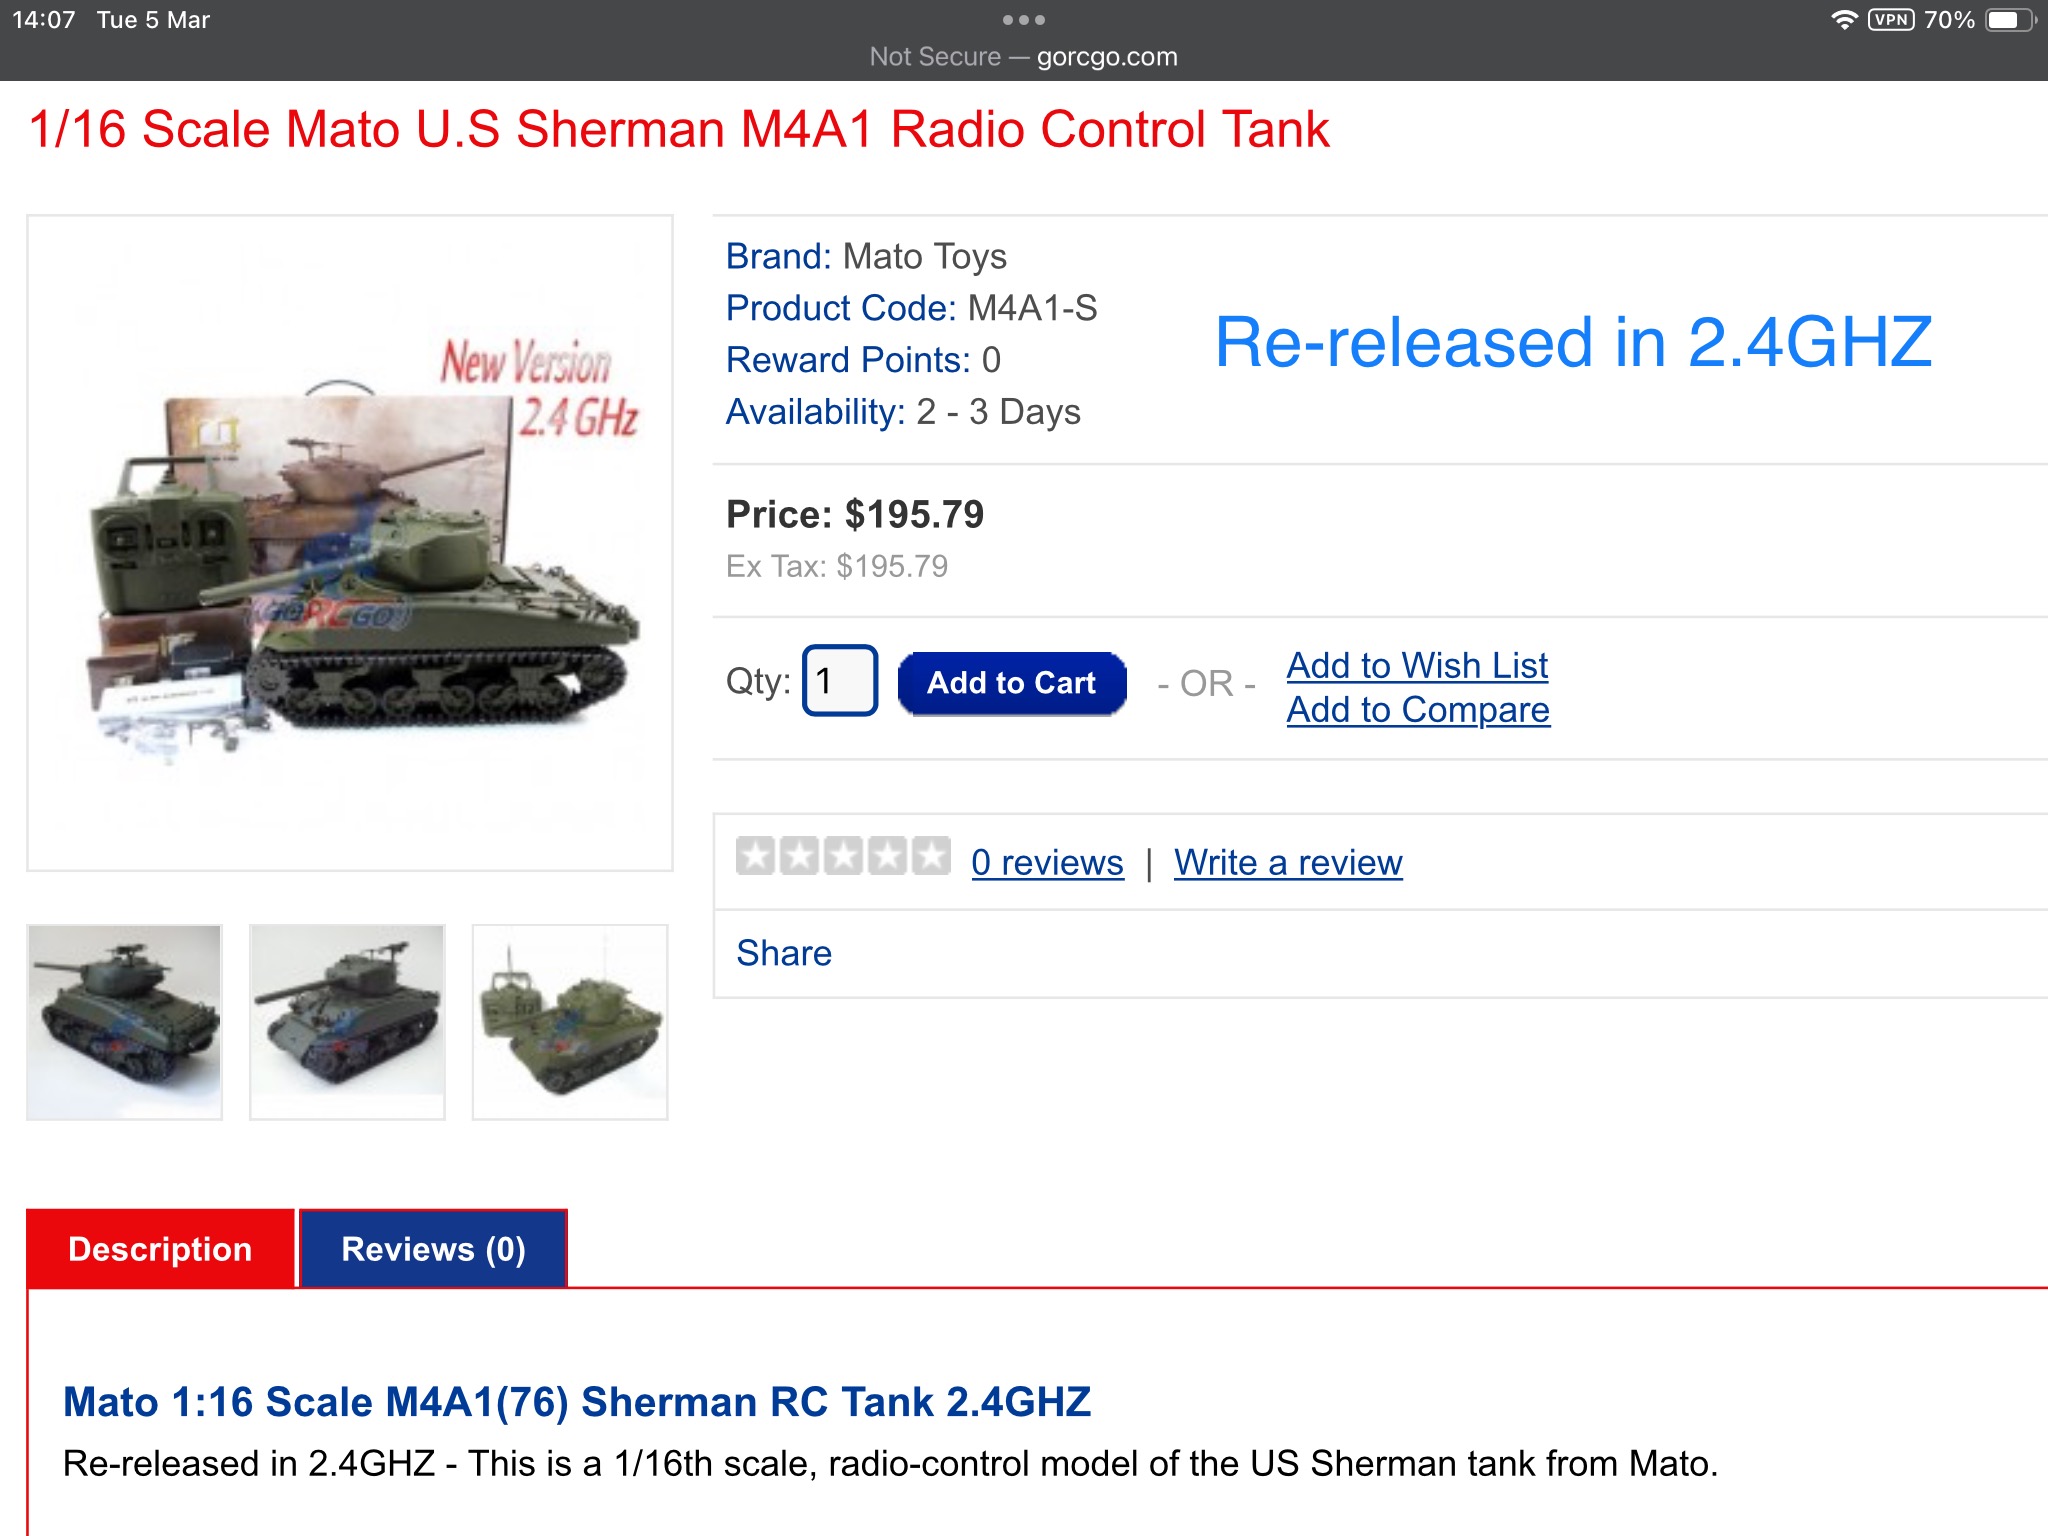Screen dimensions: 2048x1536
Task: View thumbnail with tank and remote
Action: (570, 1022)
